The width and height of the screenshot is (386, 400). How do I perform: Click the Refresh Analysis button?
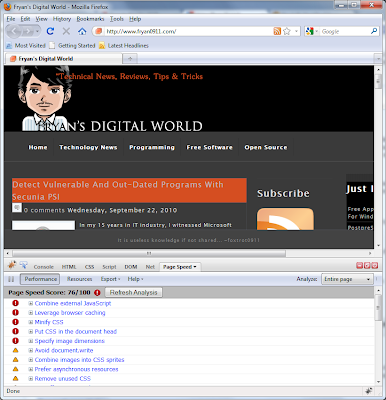click(x=133, y=293)
